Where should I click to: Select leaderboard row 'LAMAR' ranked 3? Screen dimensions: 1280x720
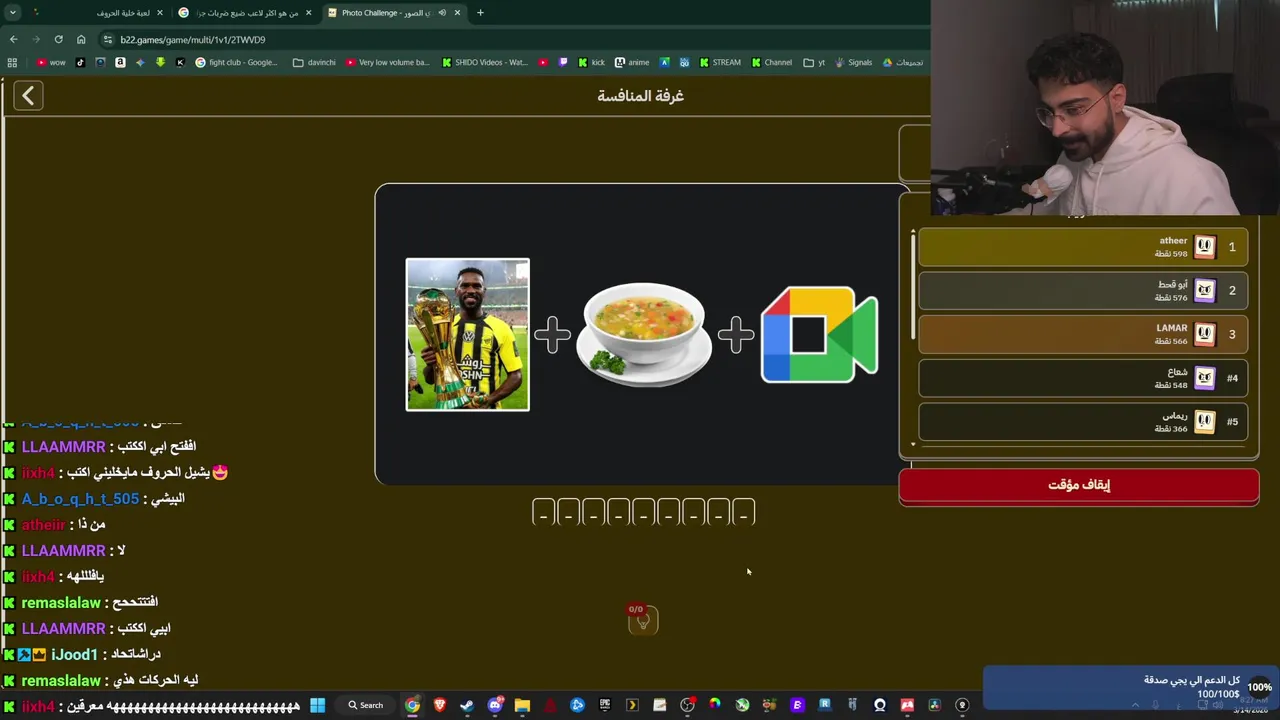click(1083, 334)
